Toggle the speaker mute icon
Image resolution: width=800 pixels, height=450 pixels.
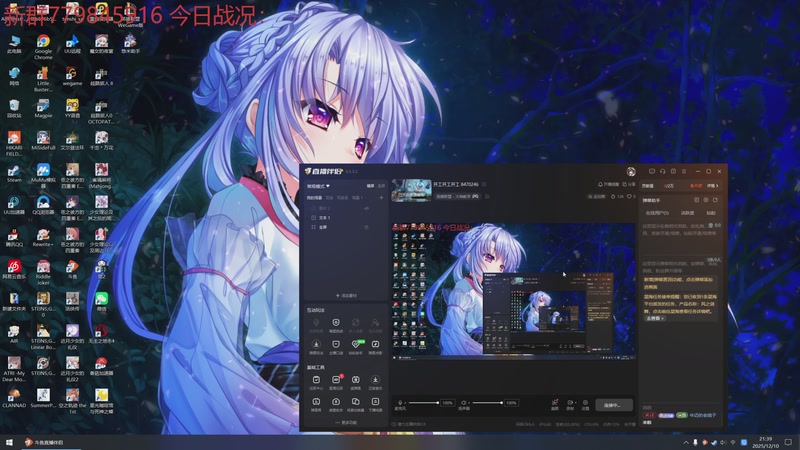pyautogui.click(x=463, y=403)
